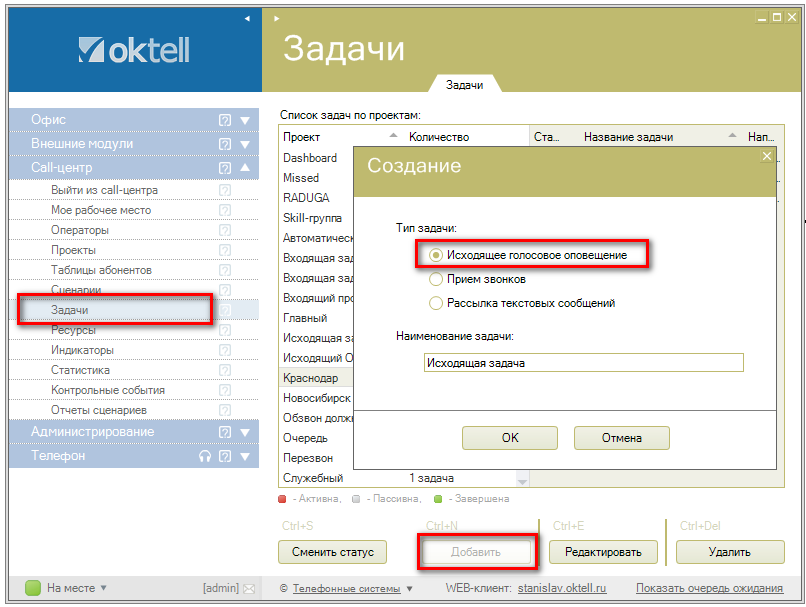Click help icon beside Операторы

coord(225,230)
